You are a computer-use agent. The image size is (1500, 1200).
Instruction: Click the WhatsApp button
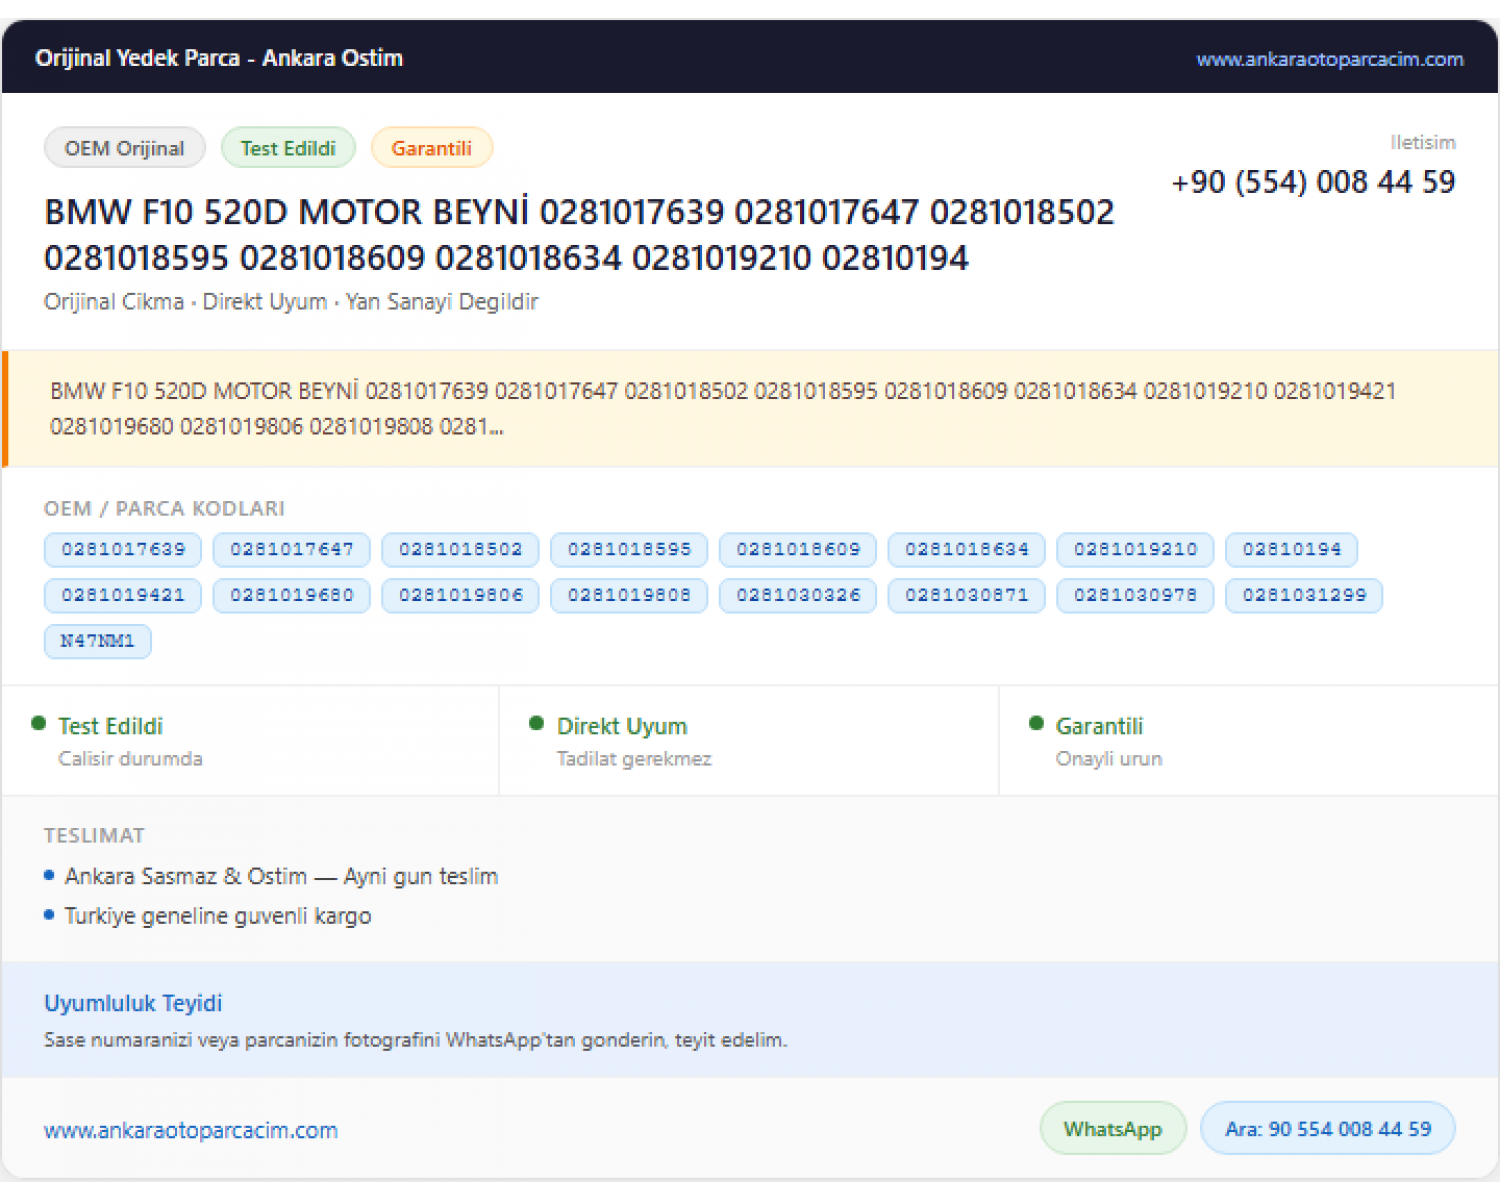pos(1113,1128)
